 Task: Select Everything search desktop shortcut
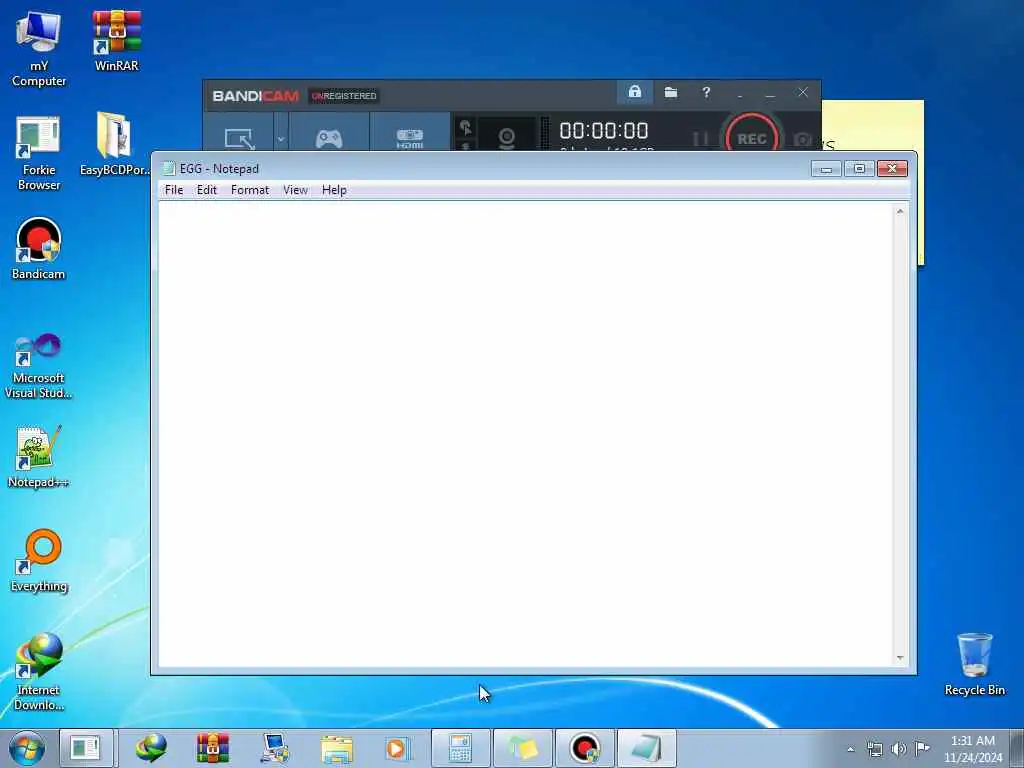click(x=39, y=560)
